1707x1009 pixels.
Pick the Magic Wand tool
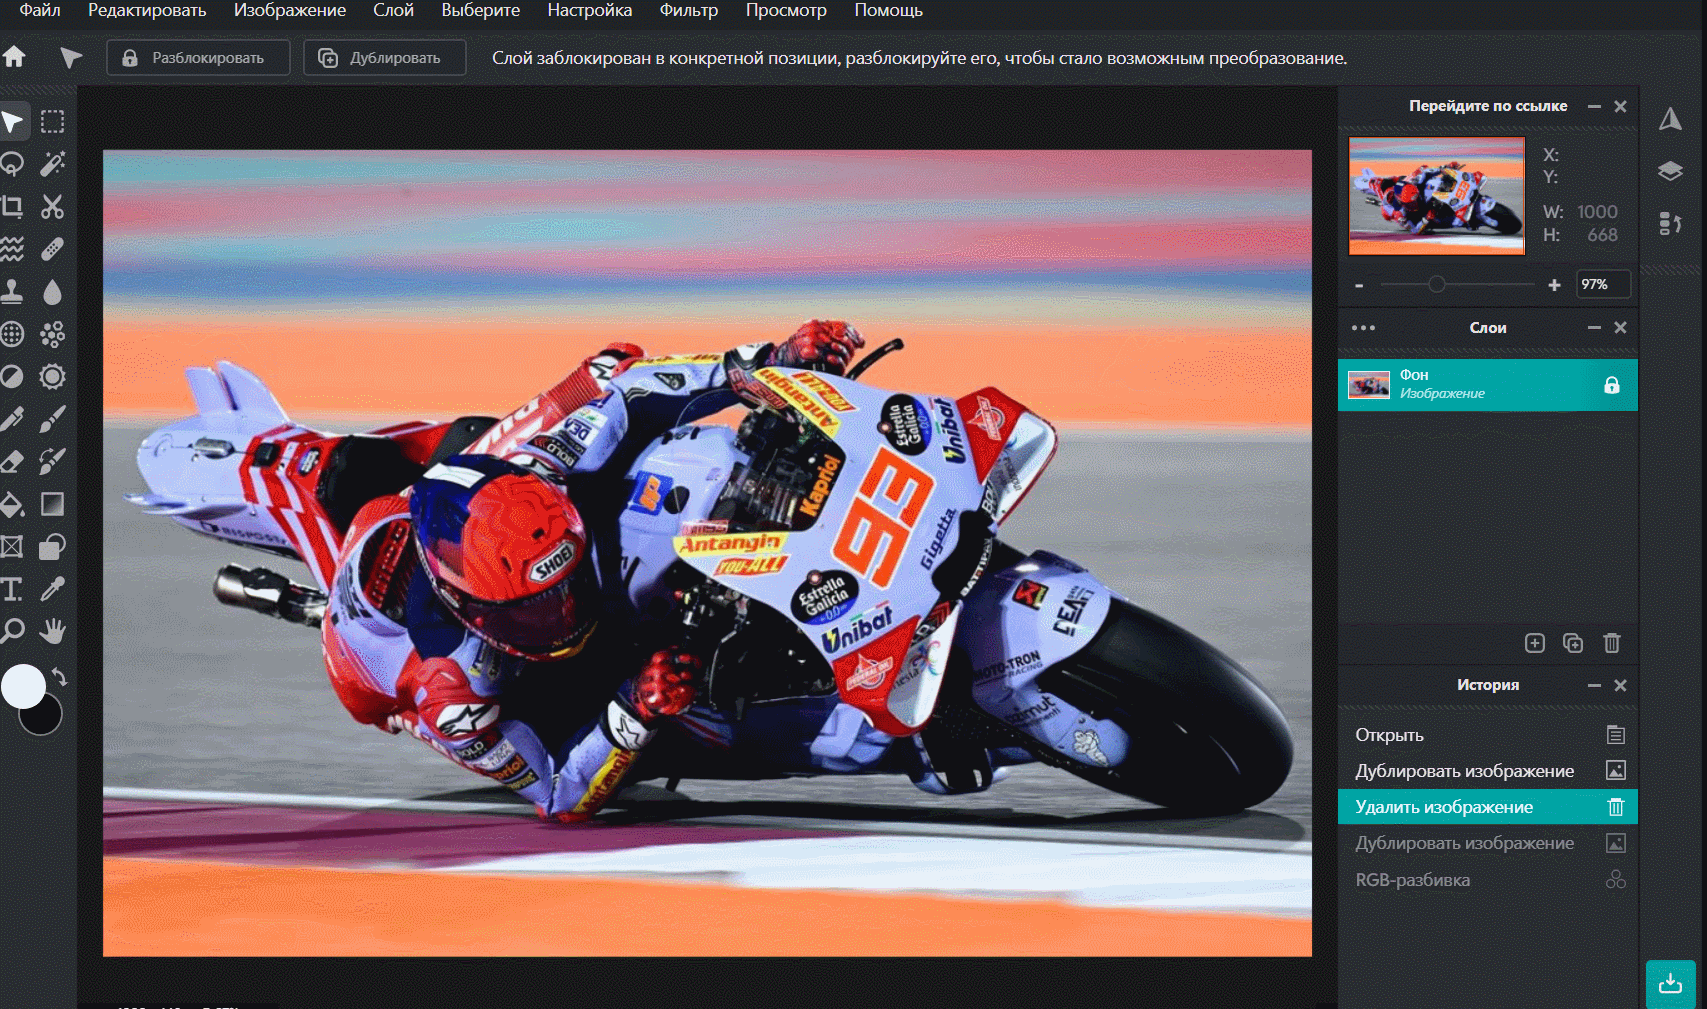click(52, 164)
